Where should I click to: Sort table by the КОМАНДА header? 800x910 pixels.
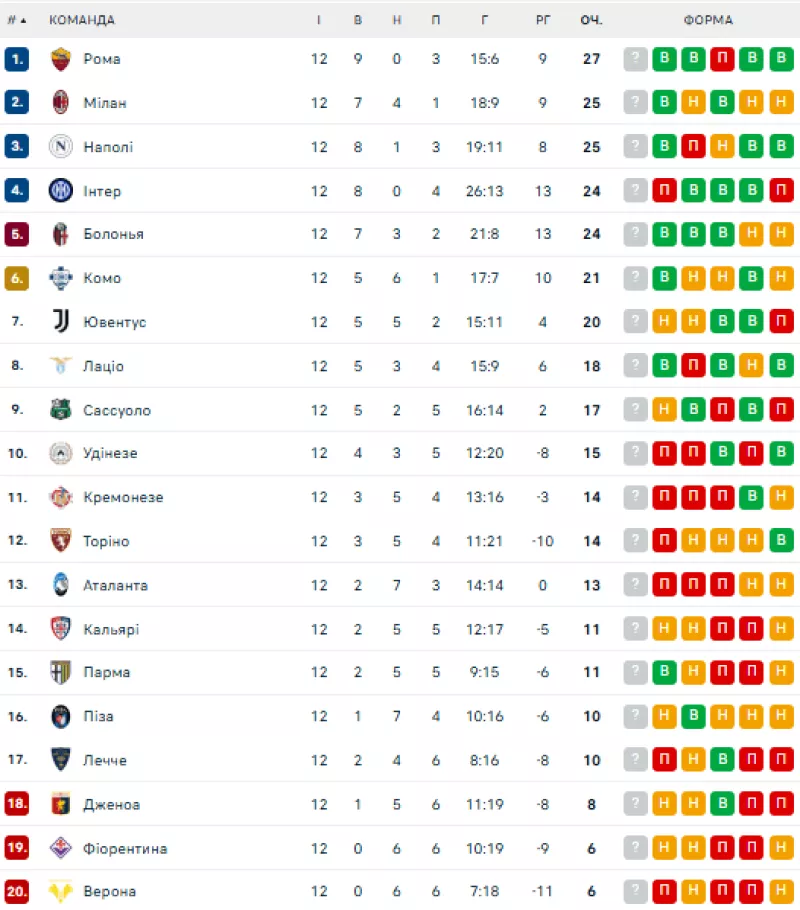pyautogui.click(x=82, y=20)
